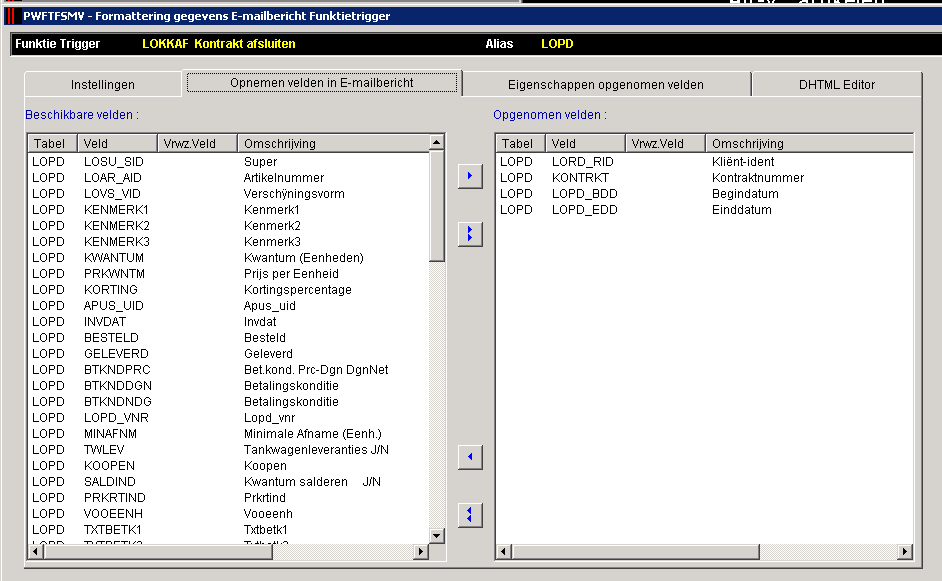
Task: Click left arrow of available fields horizontal scrollbar
Action: 35,552
